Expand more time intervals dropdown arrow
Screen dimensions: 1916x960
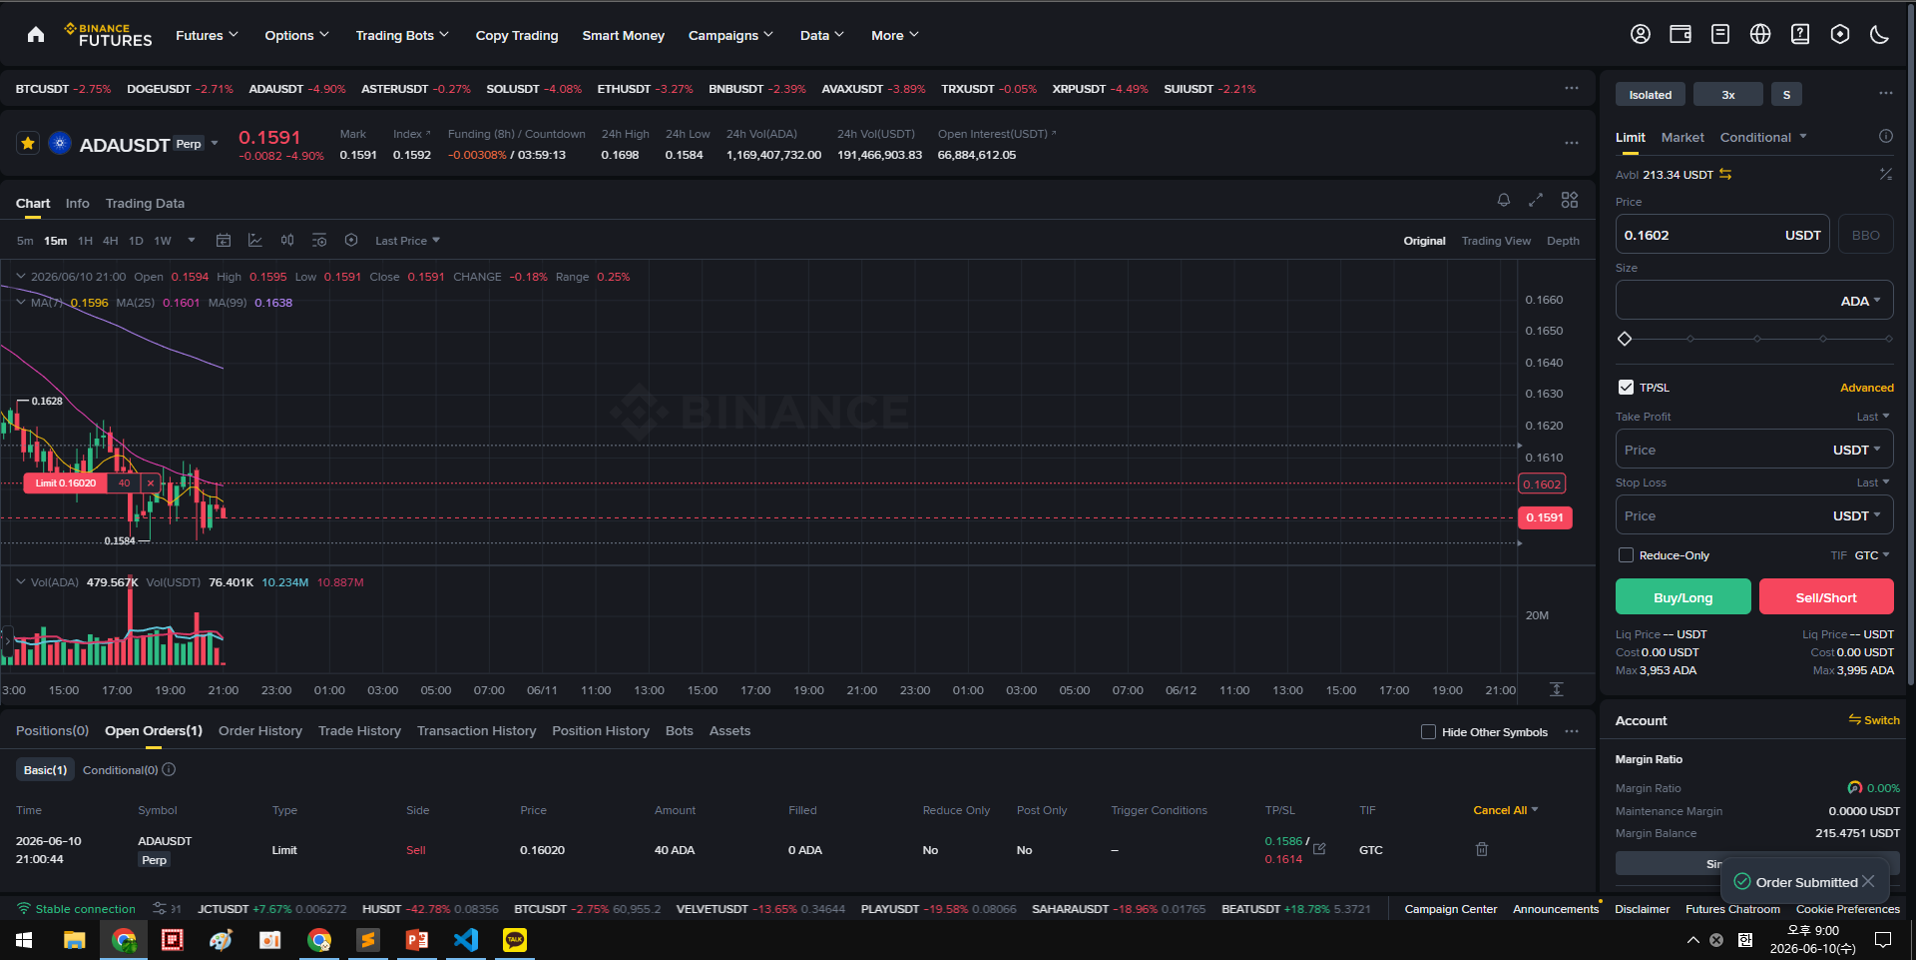pos(191,240)
